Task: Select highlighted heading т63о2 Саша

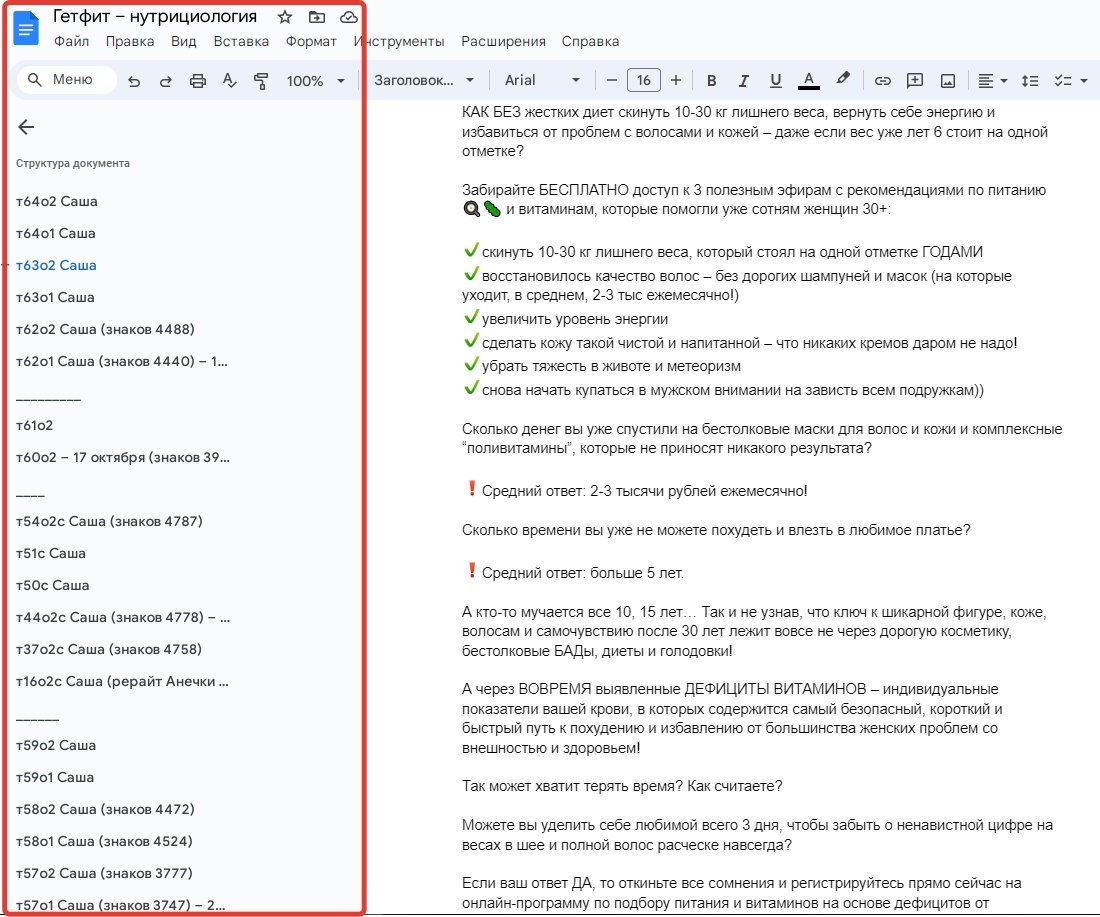Action: [x=56, y=265]
